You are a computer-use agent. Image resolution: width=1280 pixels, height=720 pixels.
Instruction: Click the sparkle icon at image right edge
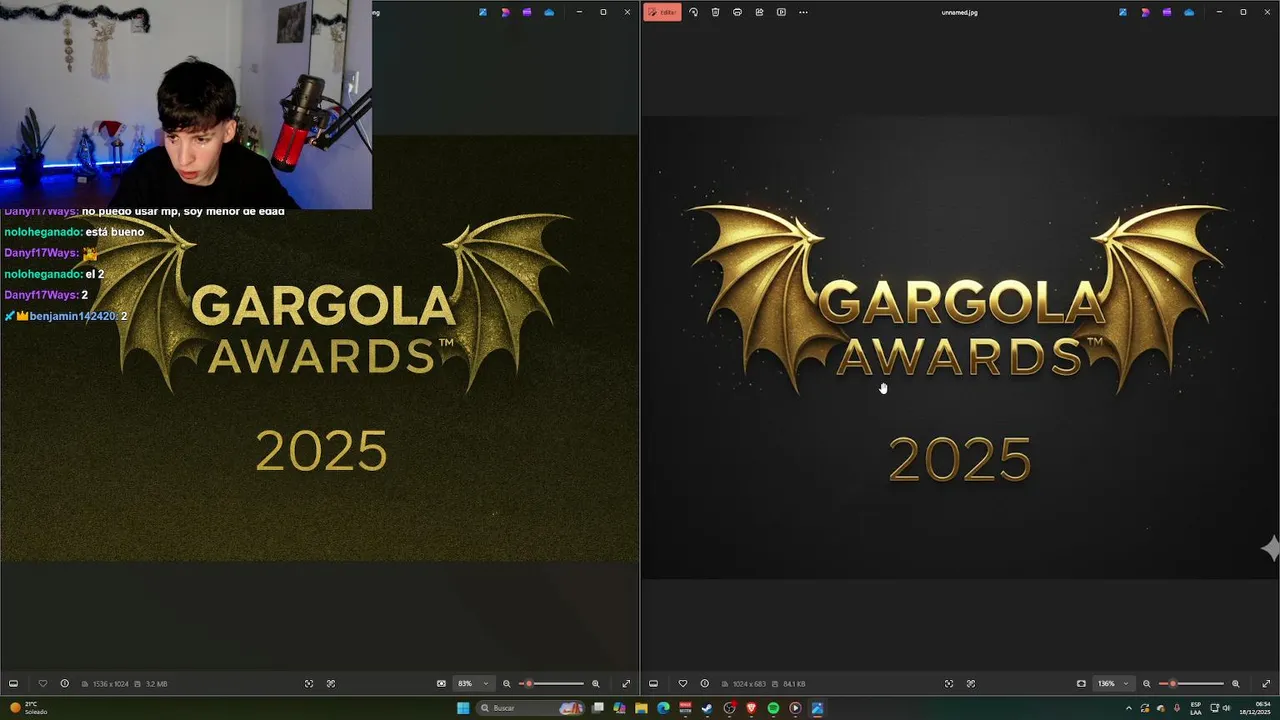1270,548
